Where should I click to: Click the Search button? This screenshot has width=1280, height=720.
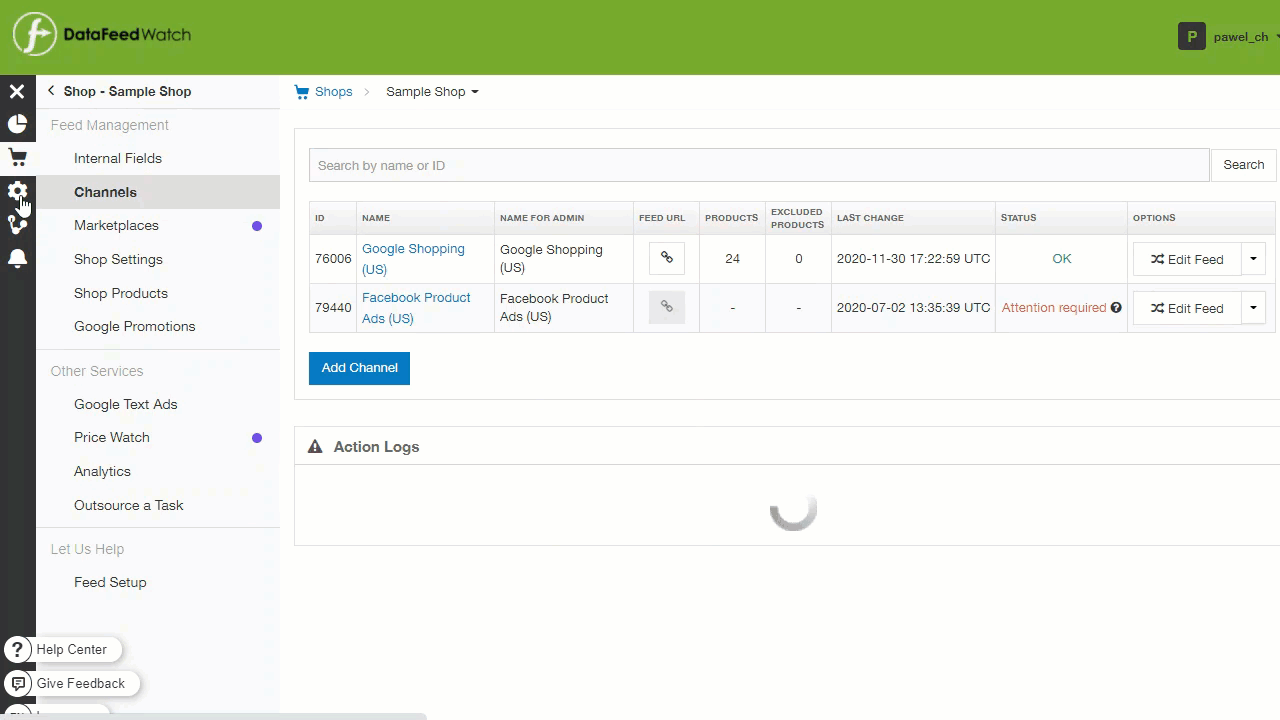click(1243, 165)
